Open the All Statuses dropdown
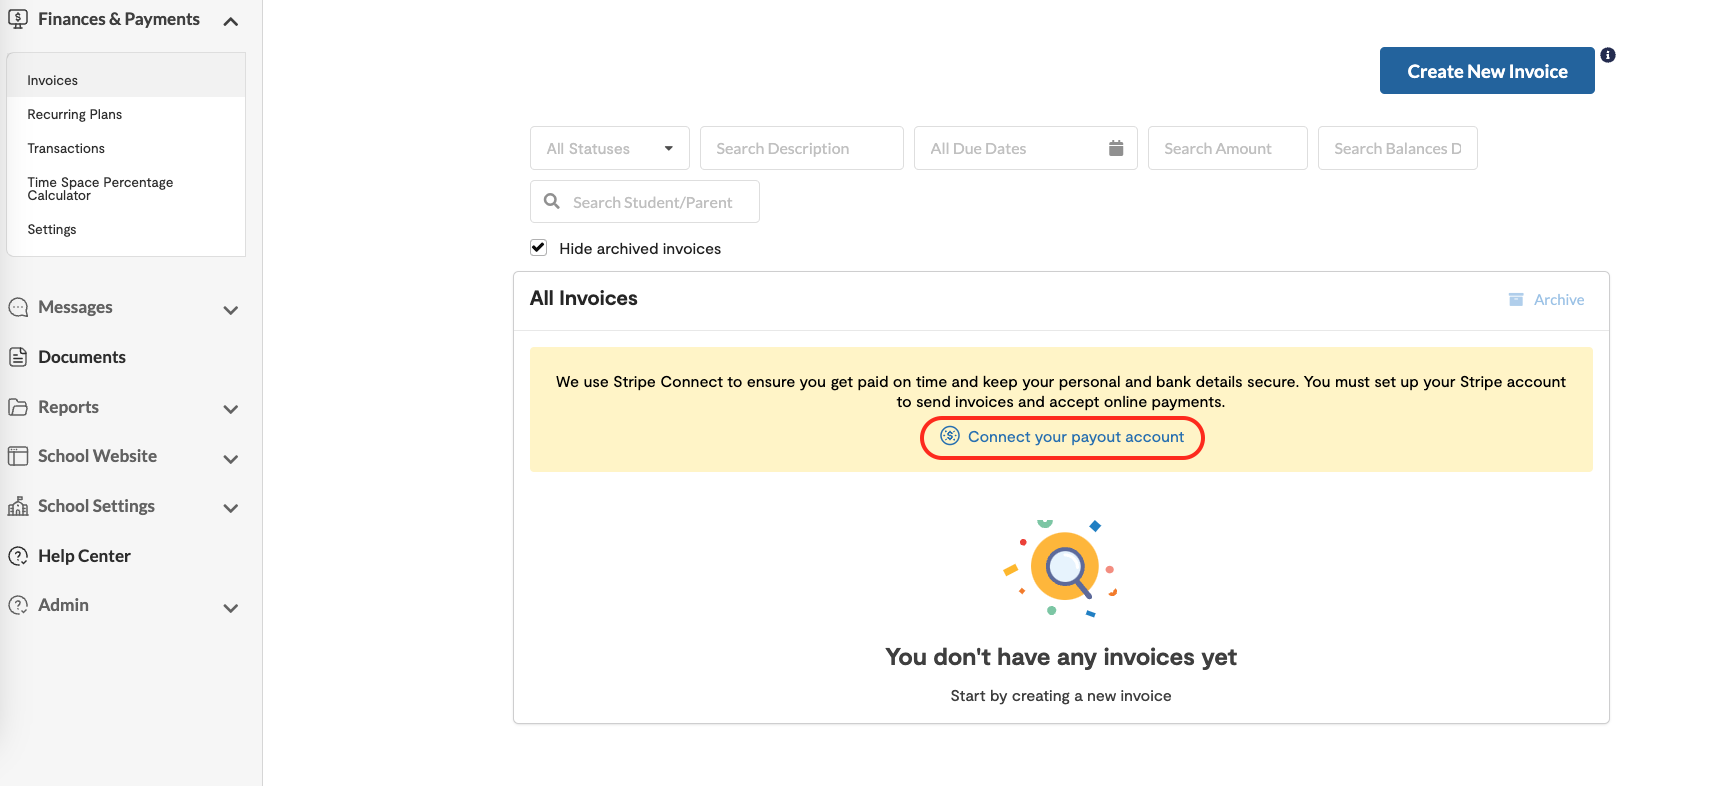 [610, 148]
